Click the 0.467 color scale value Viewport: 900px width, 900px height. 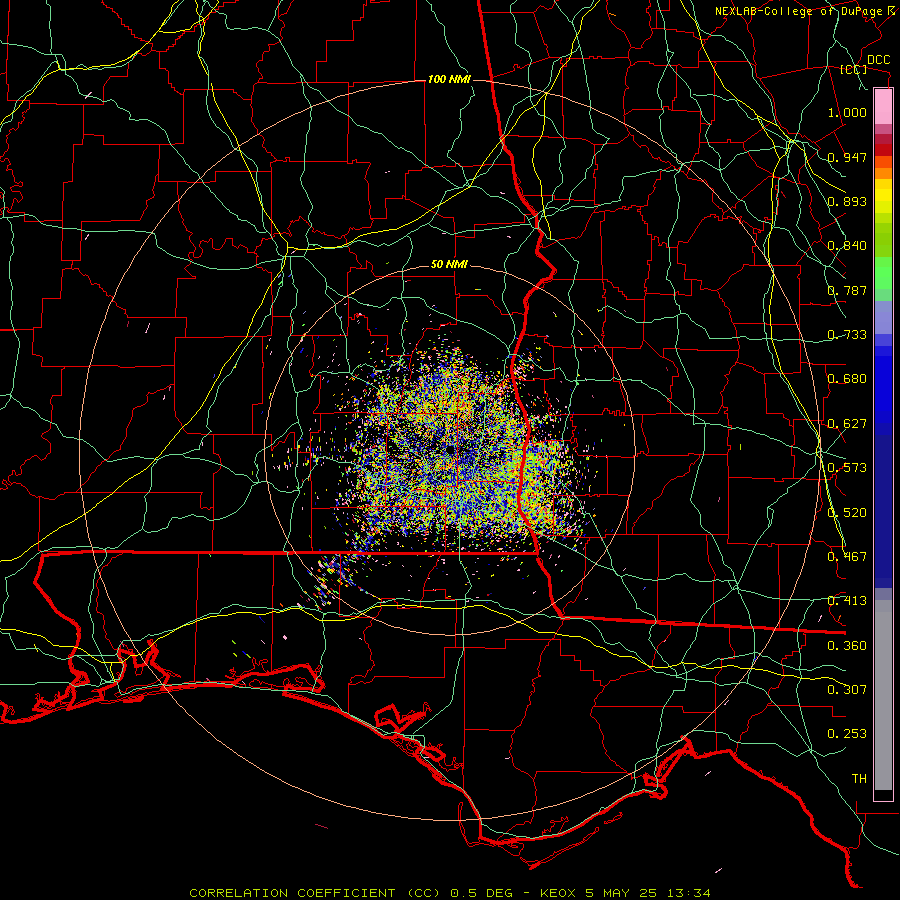847,557
